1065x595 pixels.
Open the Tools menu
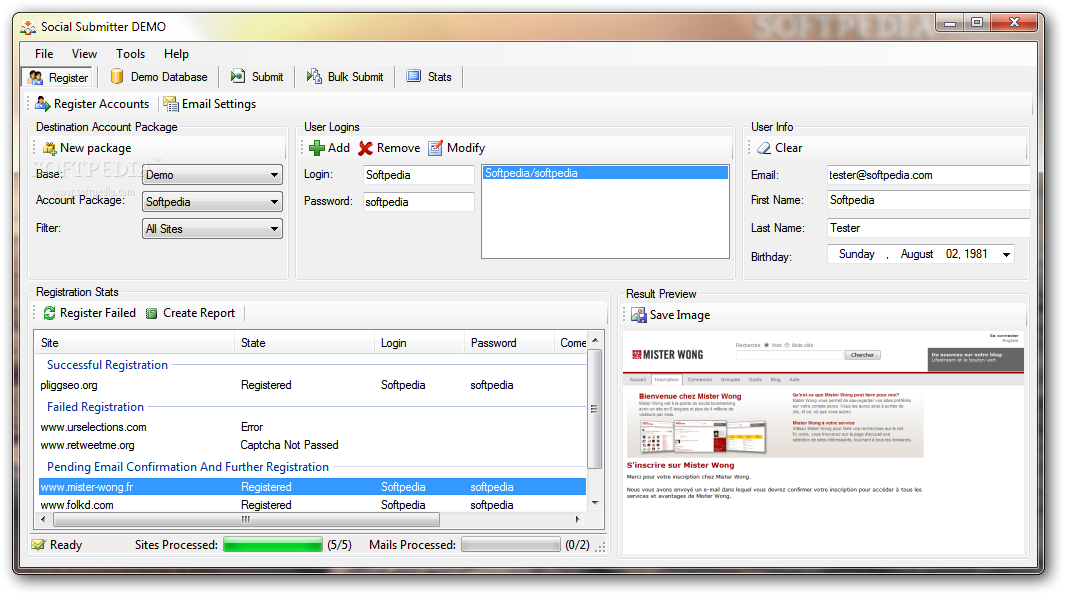(130, 54)
